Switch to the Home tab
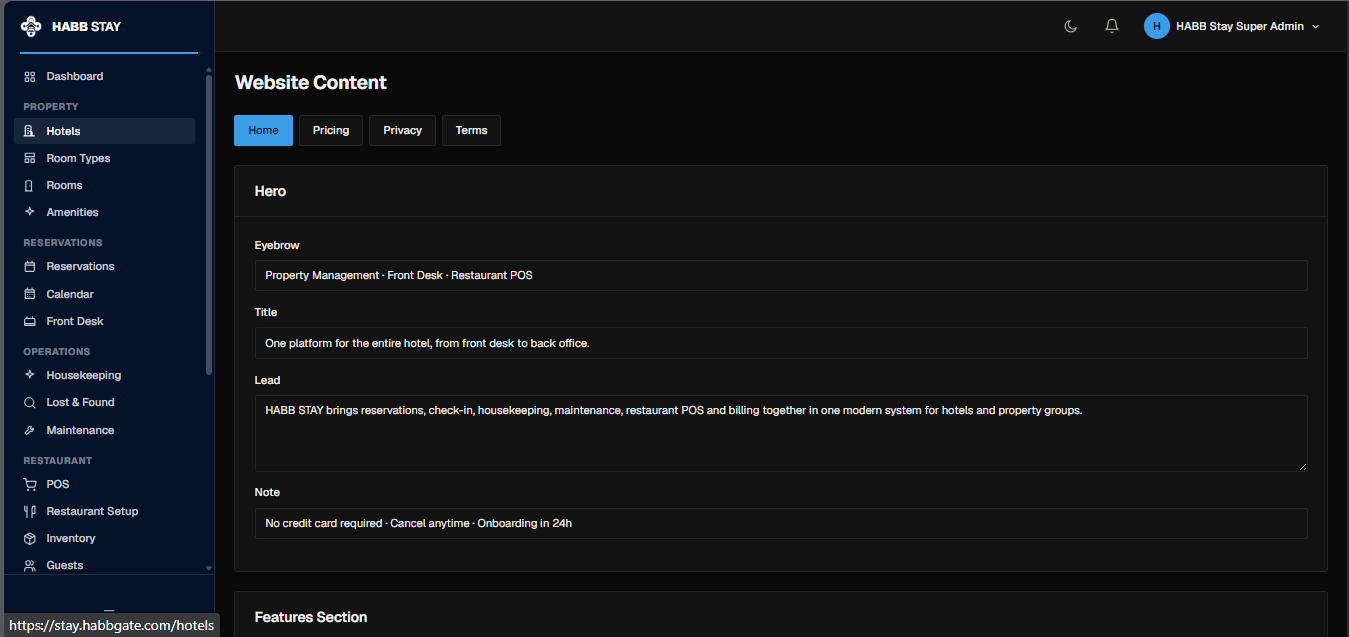Image resolution: width=1349 pixels, height=637 pixels. pos(264,130)
